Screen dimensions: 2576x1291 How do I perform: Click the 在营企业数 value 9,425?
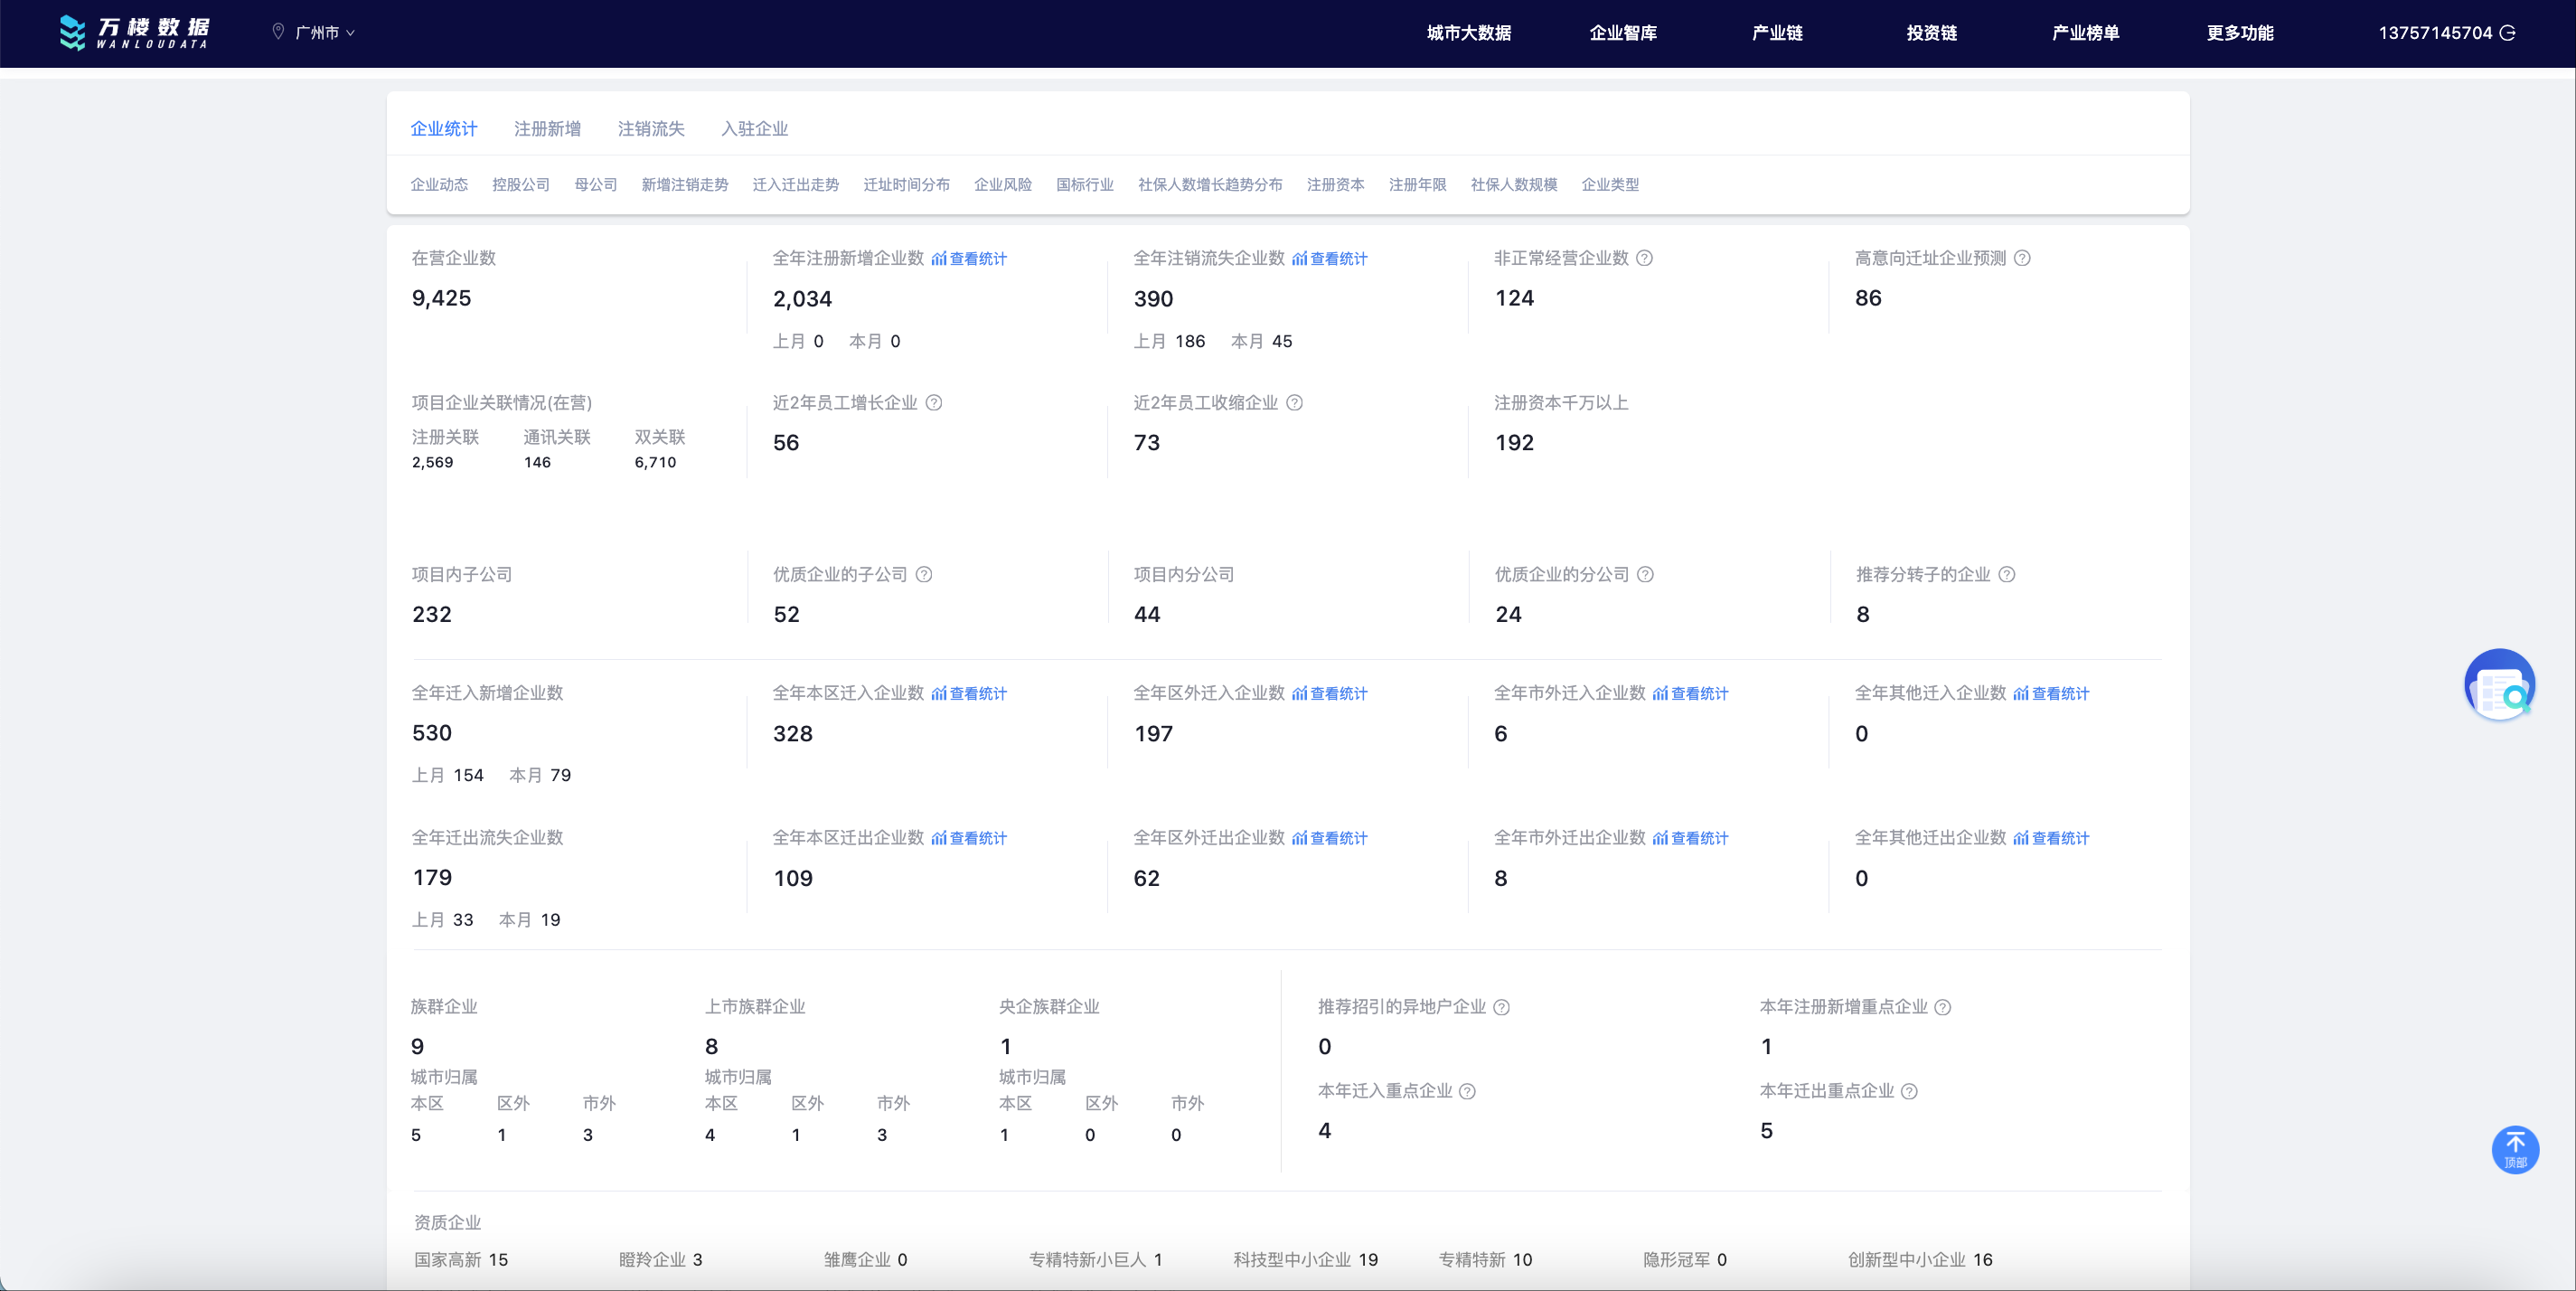point(441,298)
